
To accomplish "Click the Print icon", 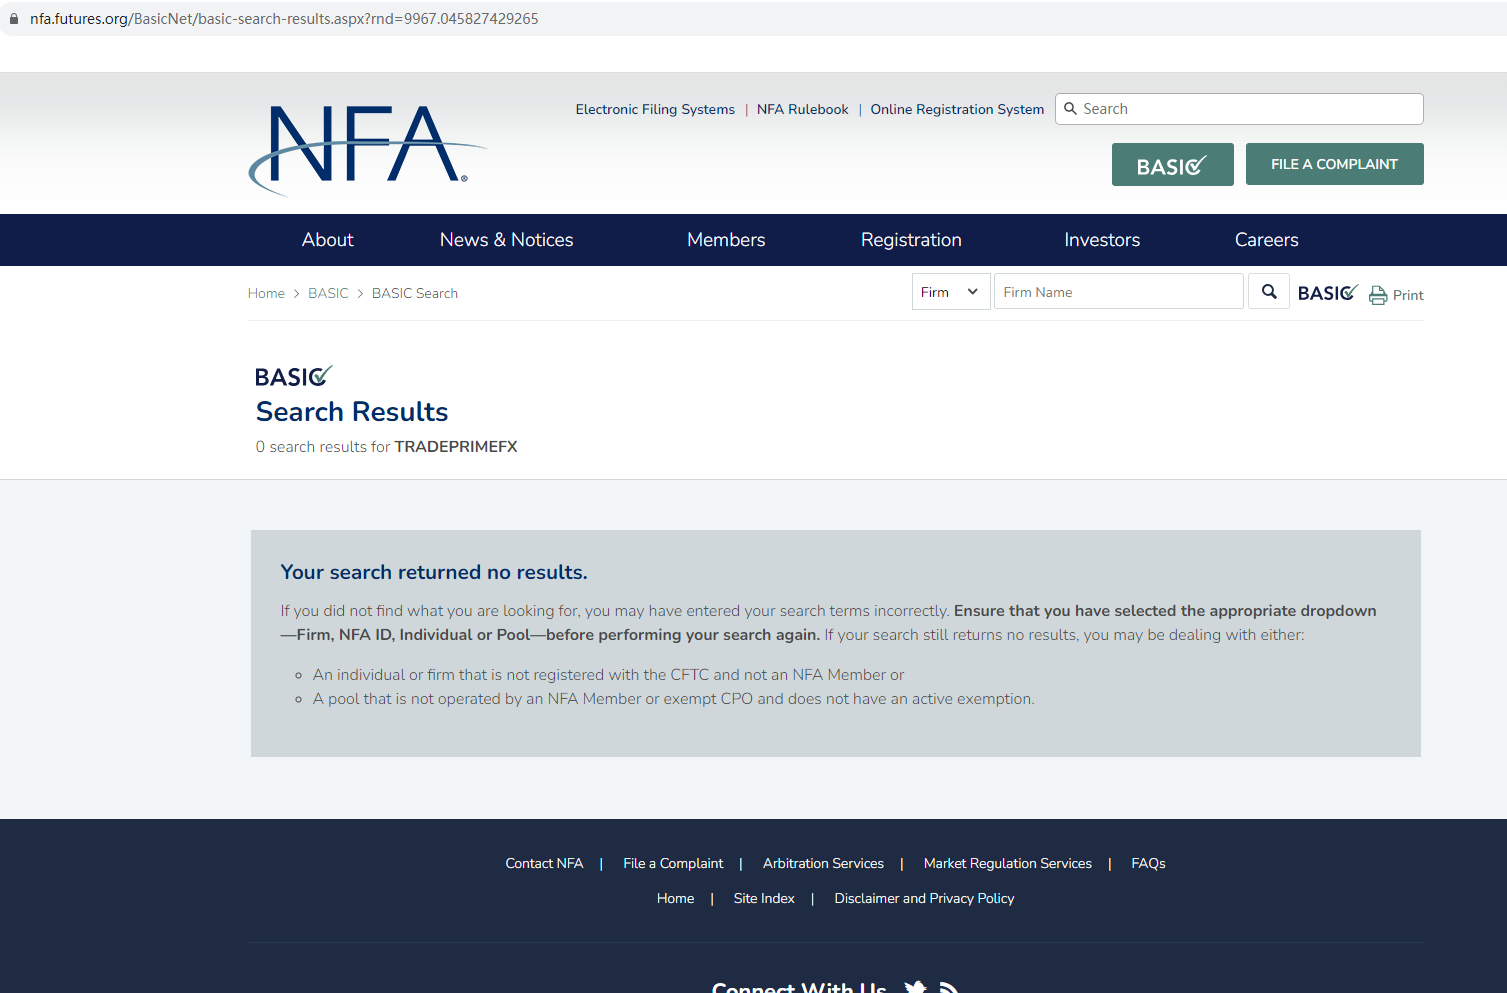I will pyautogui.click(x=1378, y=295).
